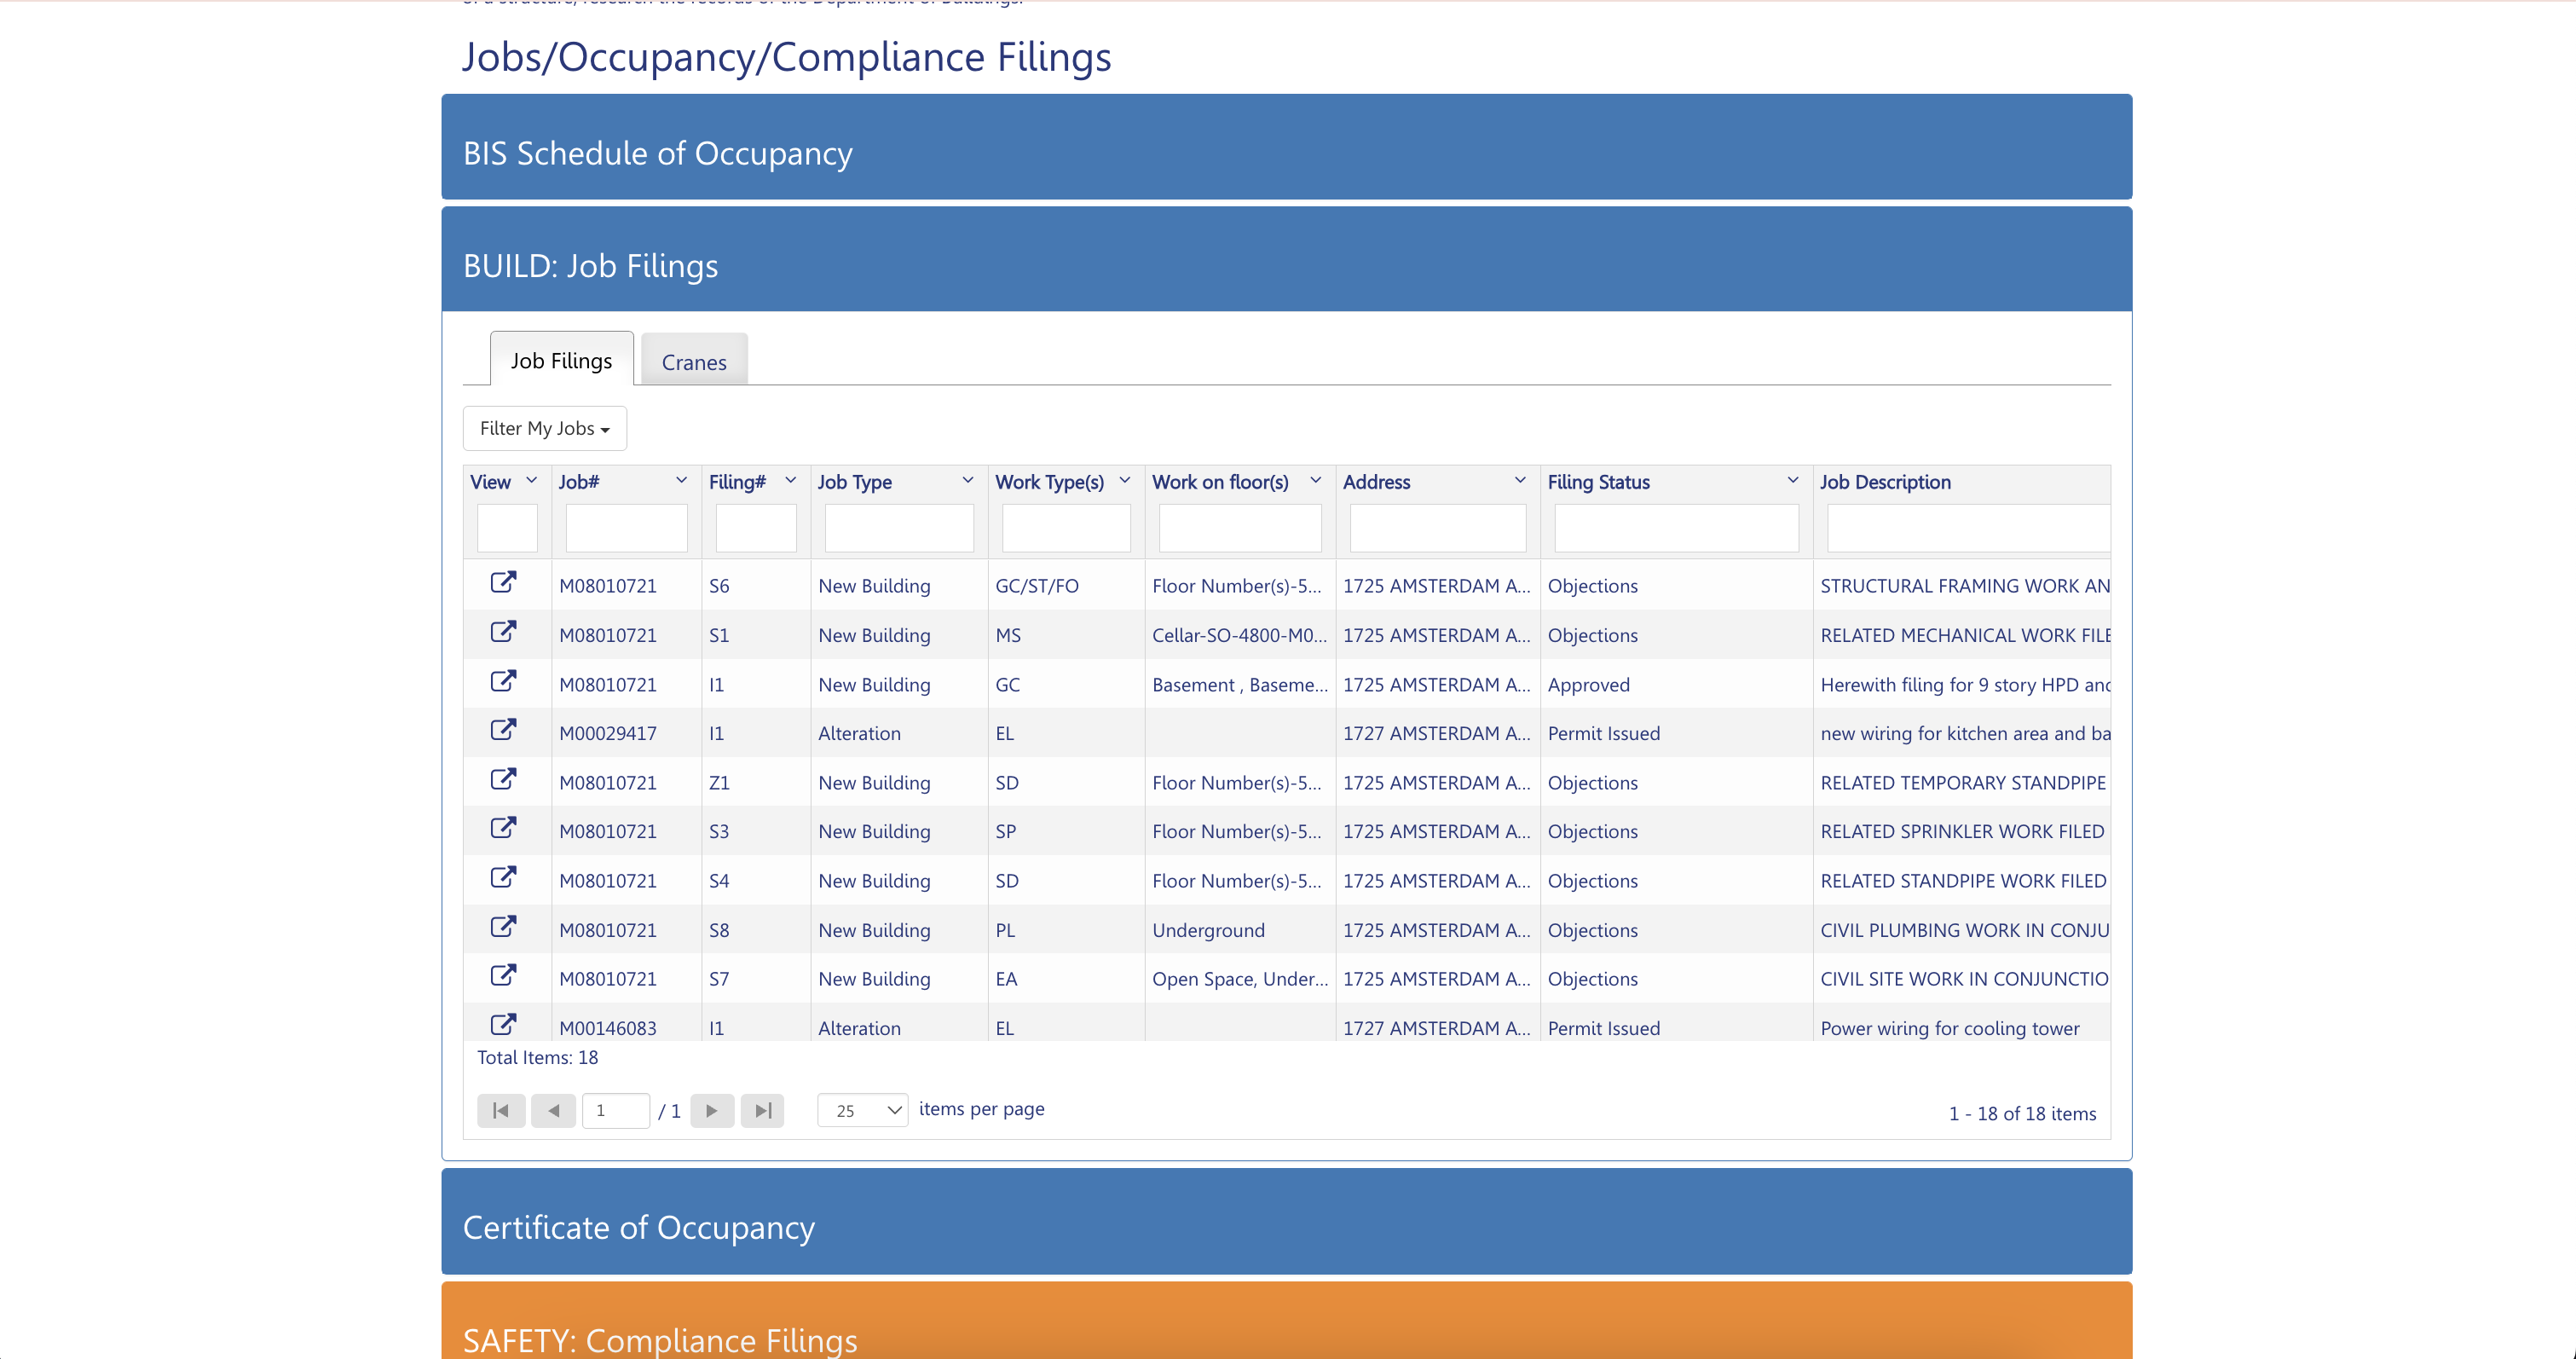Open view icon for filing S8 row
The height and width of the screenshot is (1359, 2576).
pos(503,927)
